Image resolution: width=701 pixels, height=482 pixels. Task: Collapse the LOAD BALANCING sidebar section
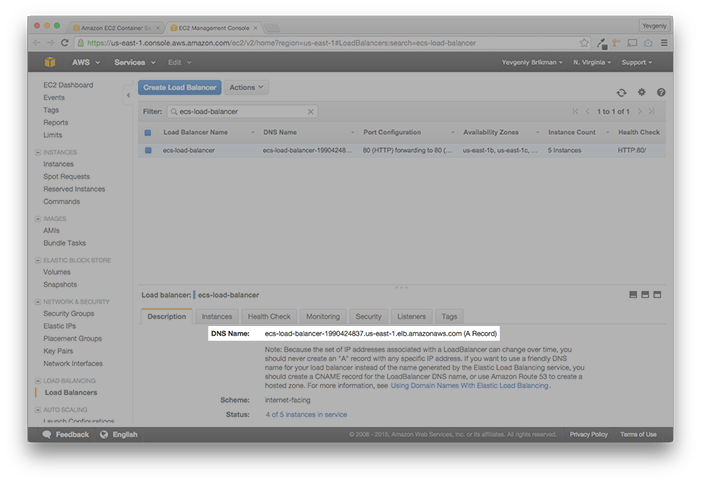click(38, 381)
